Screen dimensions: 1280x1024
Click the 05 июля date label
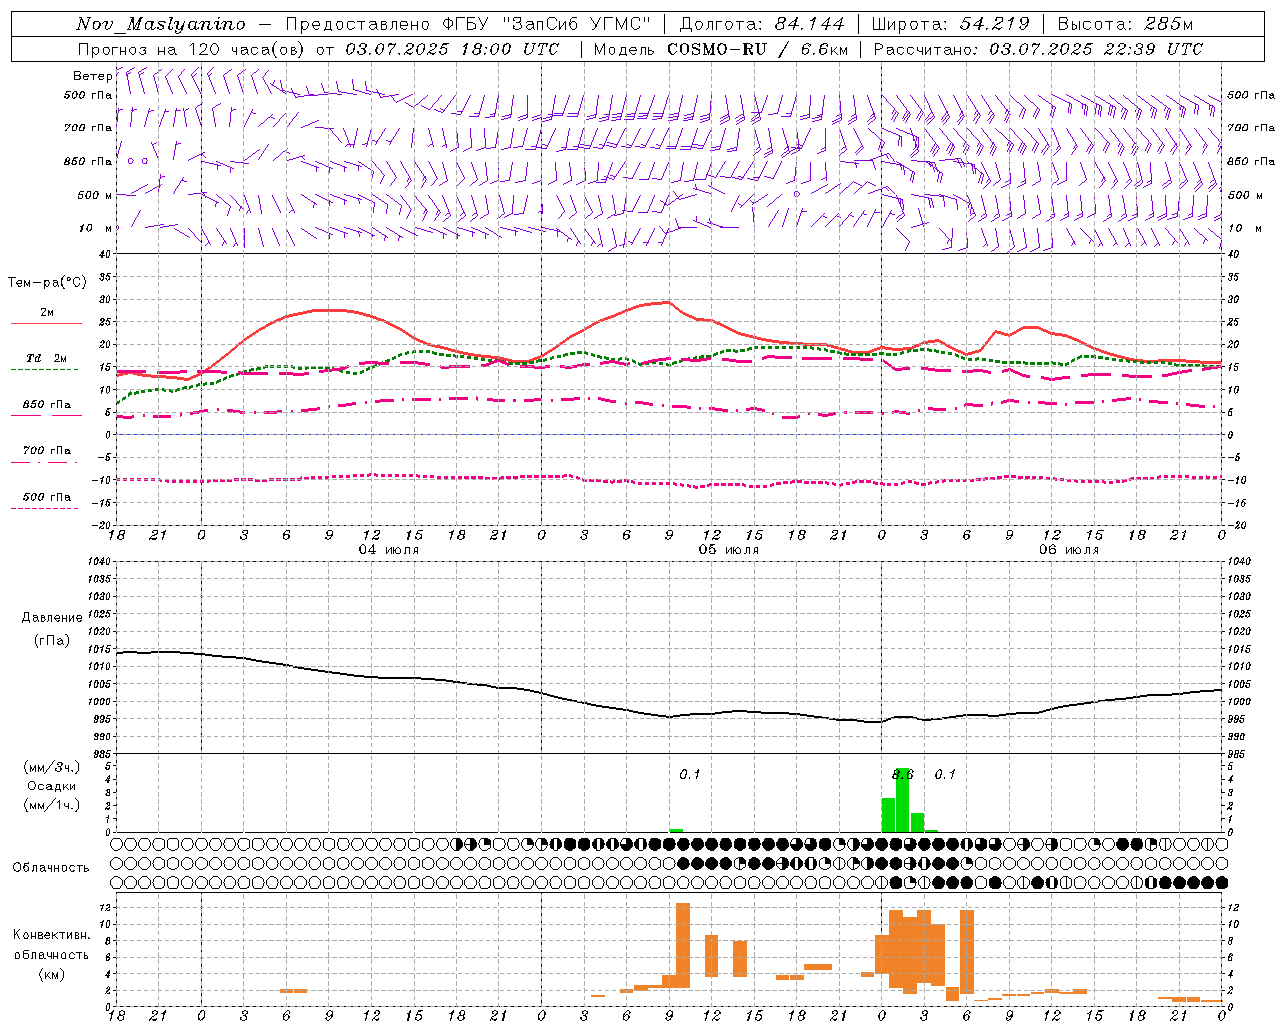coord(729,550)
